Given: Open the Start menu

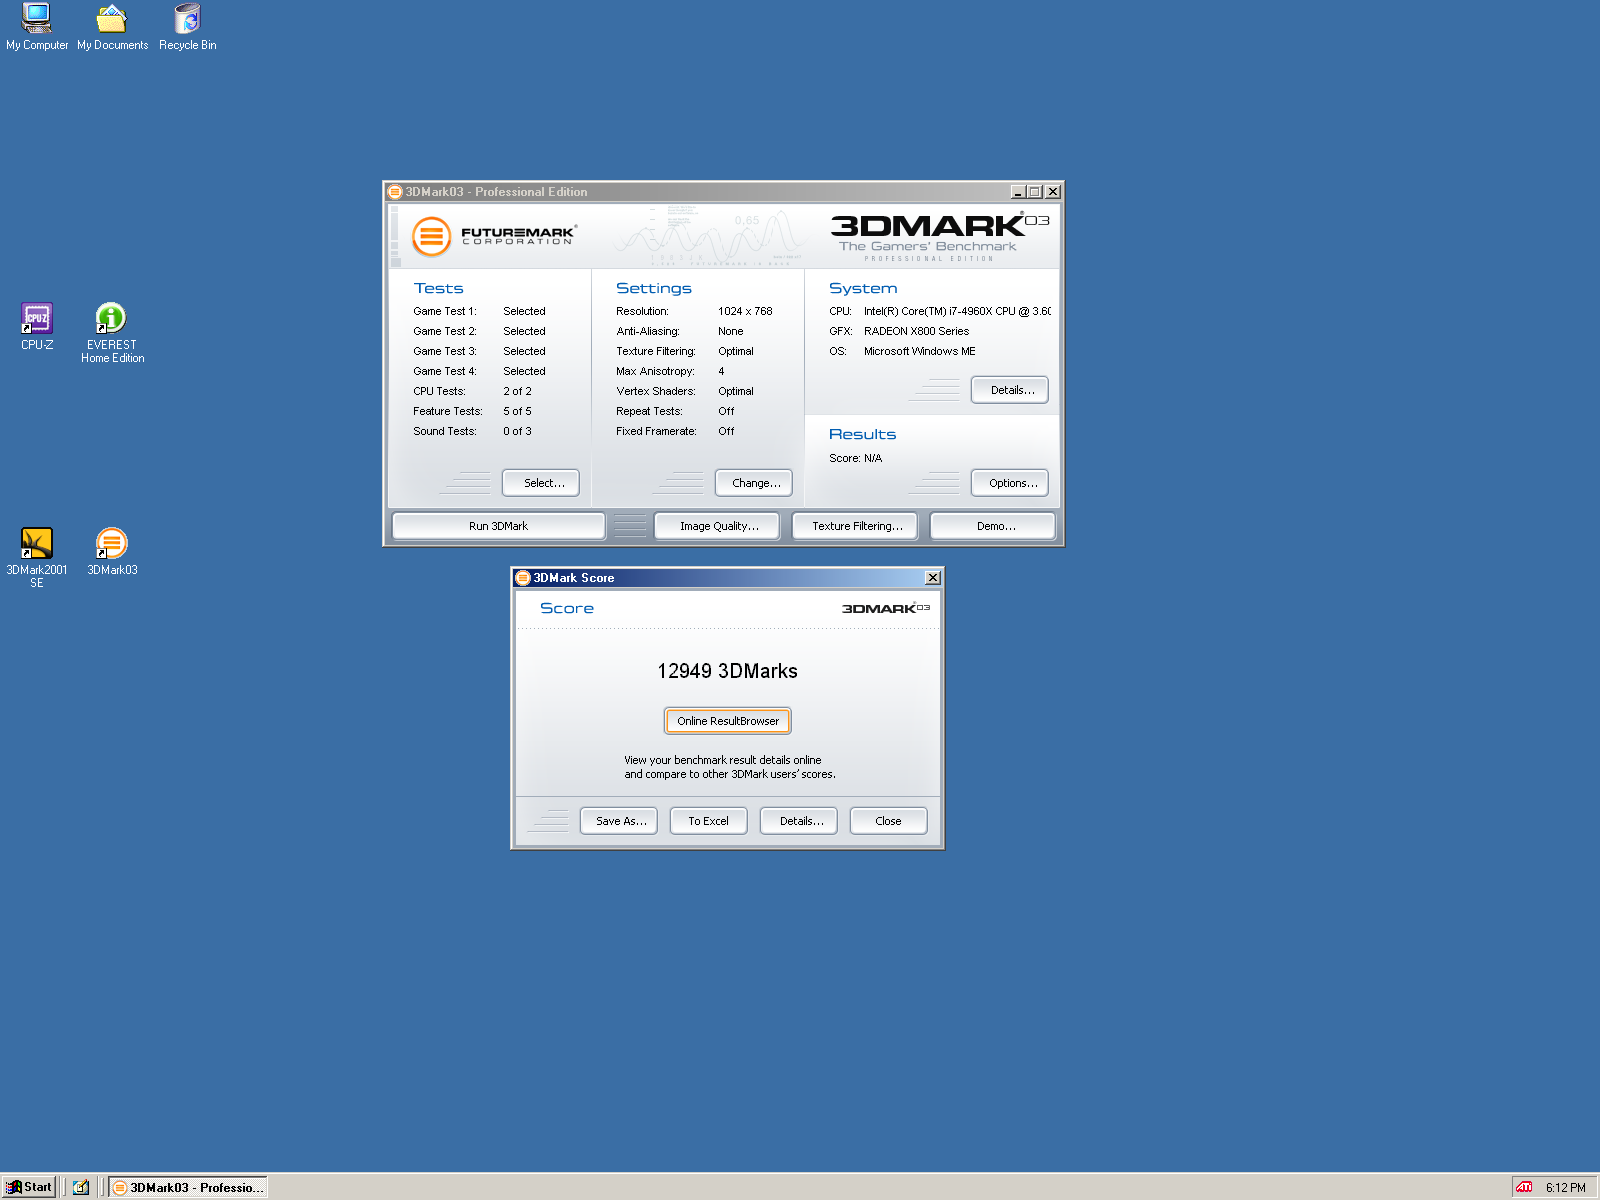Looking at the screenshot, I should coord(29,1187).
